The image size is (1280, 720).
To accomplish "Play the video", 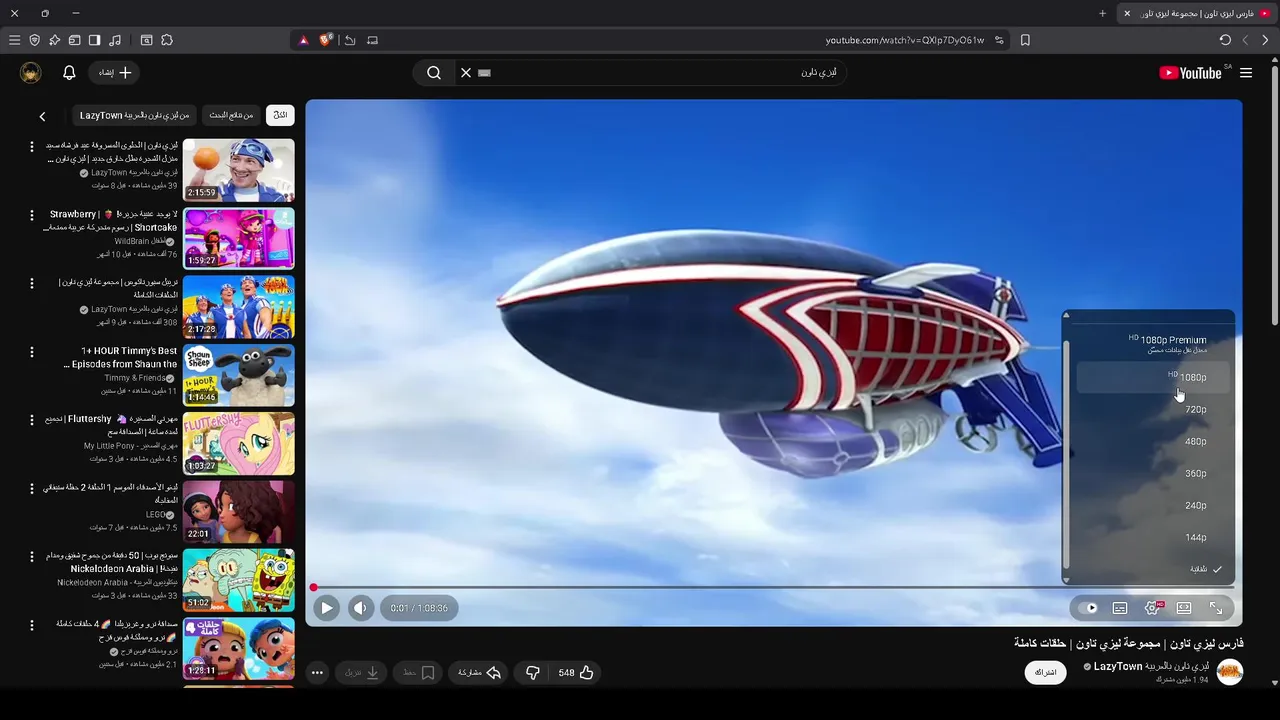I will coord(326,607).
